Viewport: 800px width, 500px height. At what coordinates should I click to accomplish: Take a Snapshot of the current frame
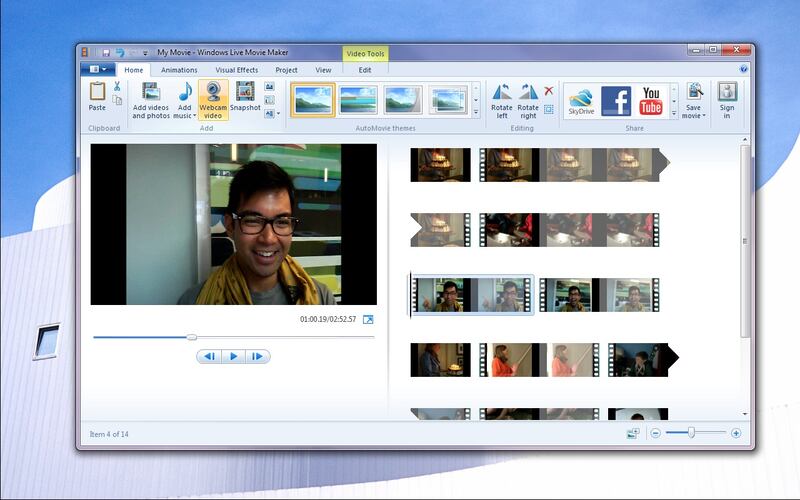246,97
